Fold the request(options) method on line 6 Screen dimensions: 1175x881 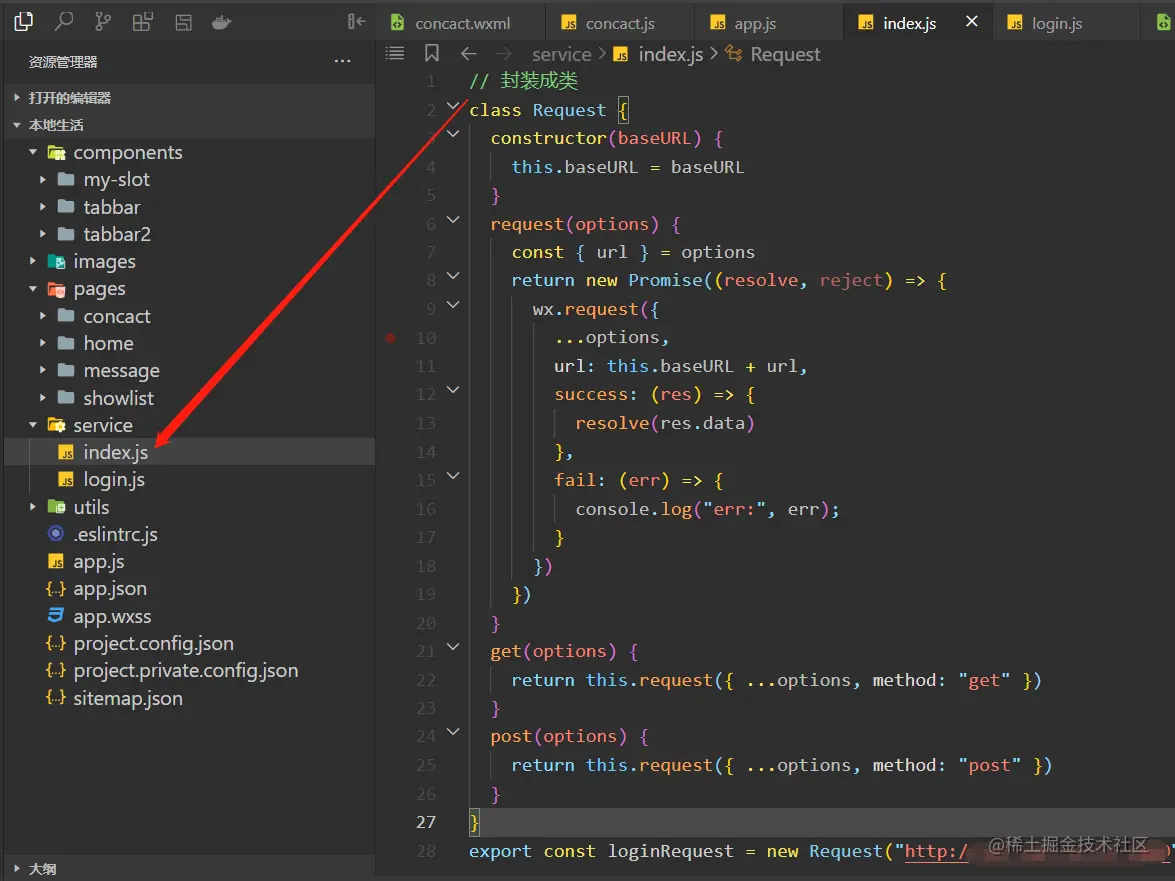[x=453, y=220]
